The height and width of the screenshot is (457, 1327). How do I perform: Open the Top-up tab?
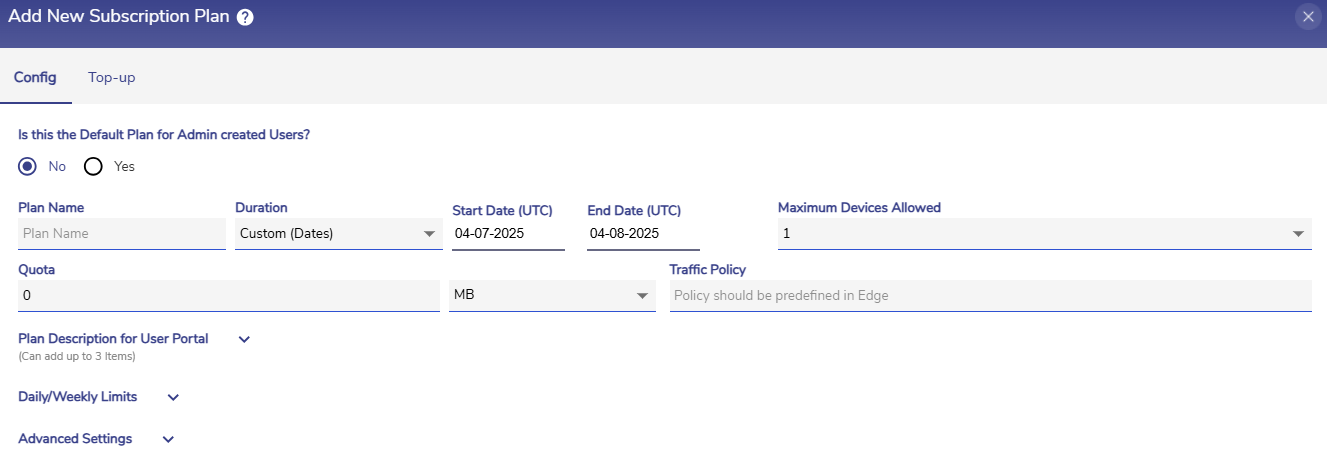pos(111,77)
